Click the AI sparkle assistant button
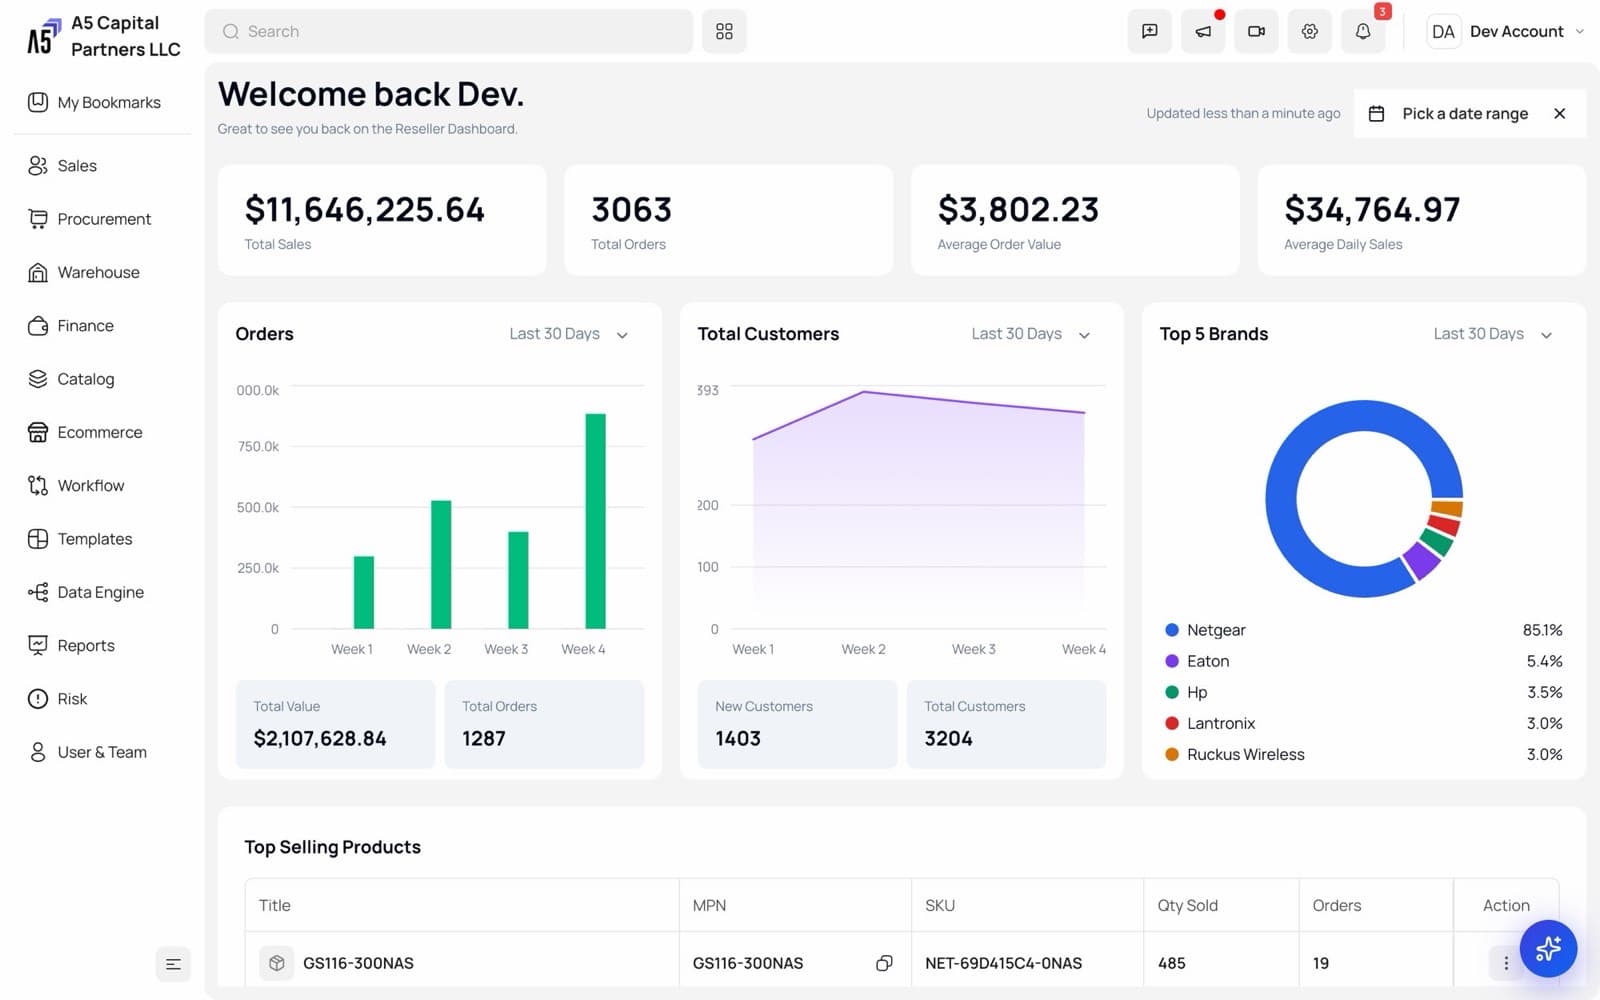Viewport: 1600px width, 1000px height. pyautogui.click(x=1548, y=948)
